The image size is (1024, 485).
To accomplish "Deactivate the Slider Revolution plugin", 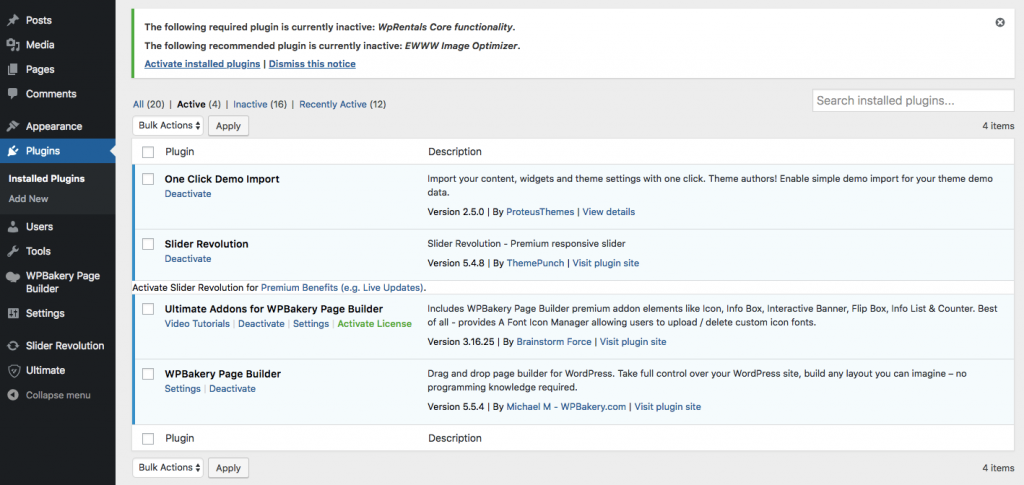I will tap(188, 258).
